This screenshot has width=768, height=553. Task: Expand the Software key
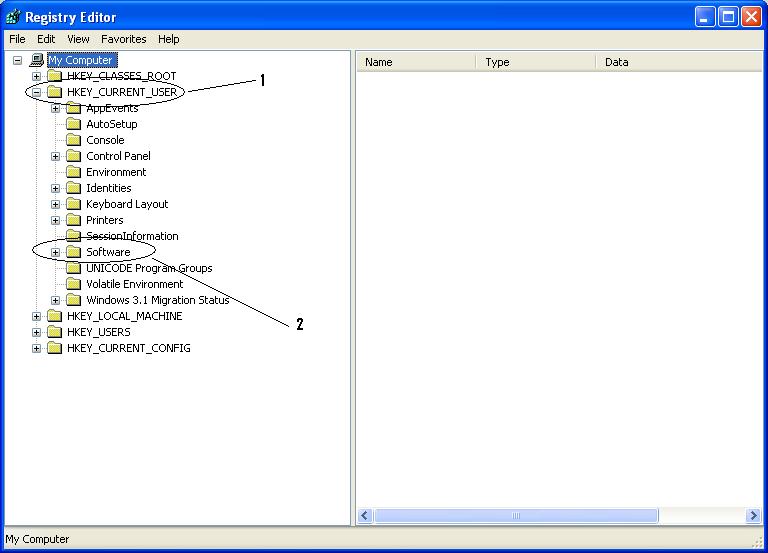56,252
